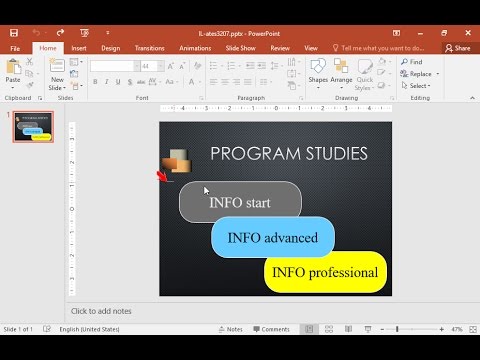Click the Copy icon
This screenshot has height=360, width=480.
29,73
